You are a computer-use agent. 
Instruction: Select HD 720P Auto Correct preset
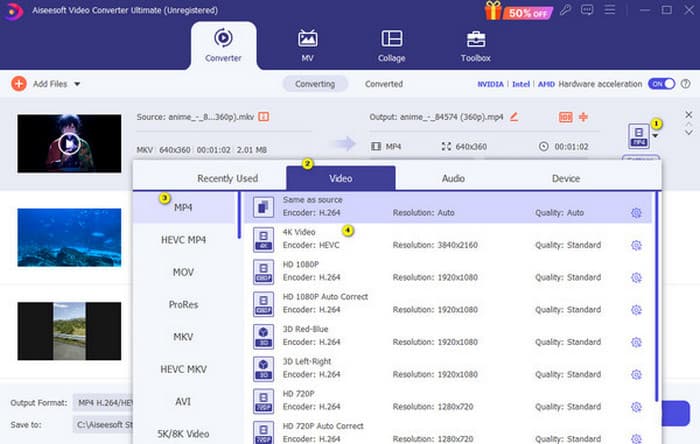click(x=448, y=432)
